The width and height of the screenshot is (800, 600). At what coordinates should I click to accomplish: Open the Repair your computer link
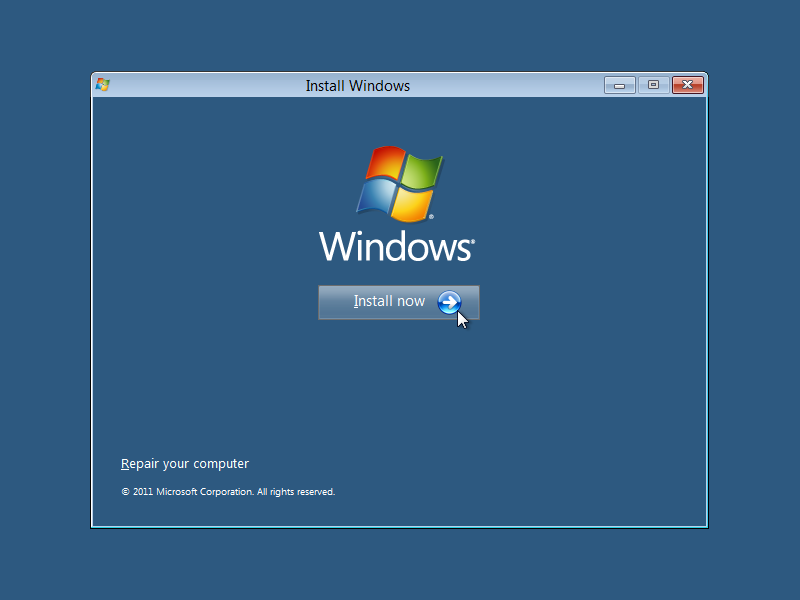[185, 464]
